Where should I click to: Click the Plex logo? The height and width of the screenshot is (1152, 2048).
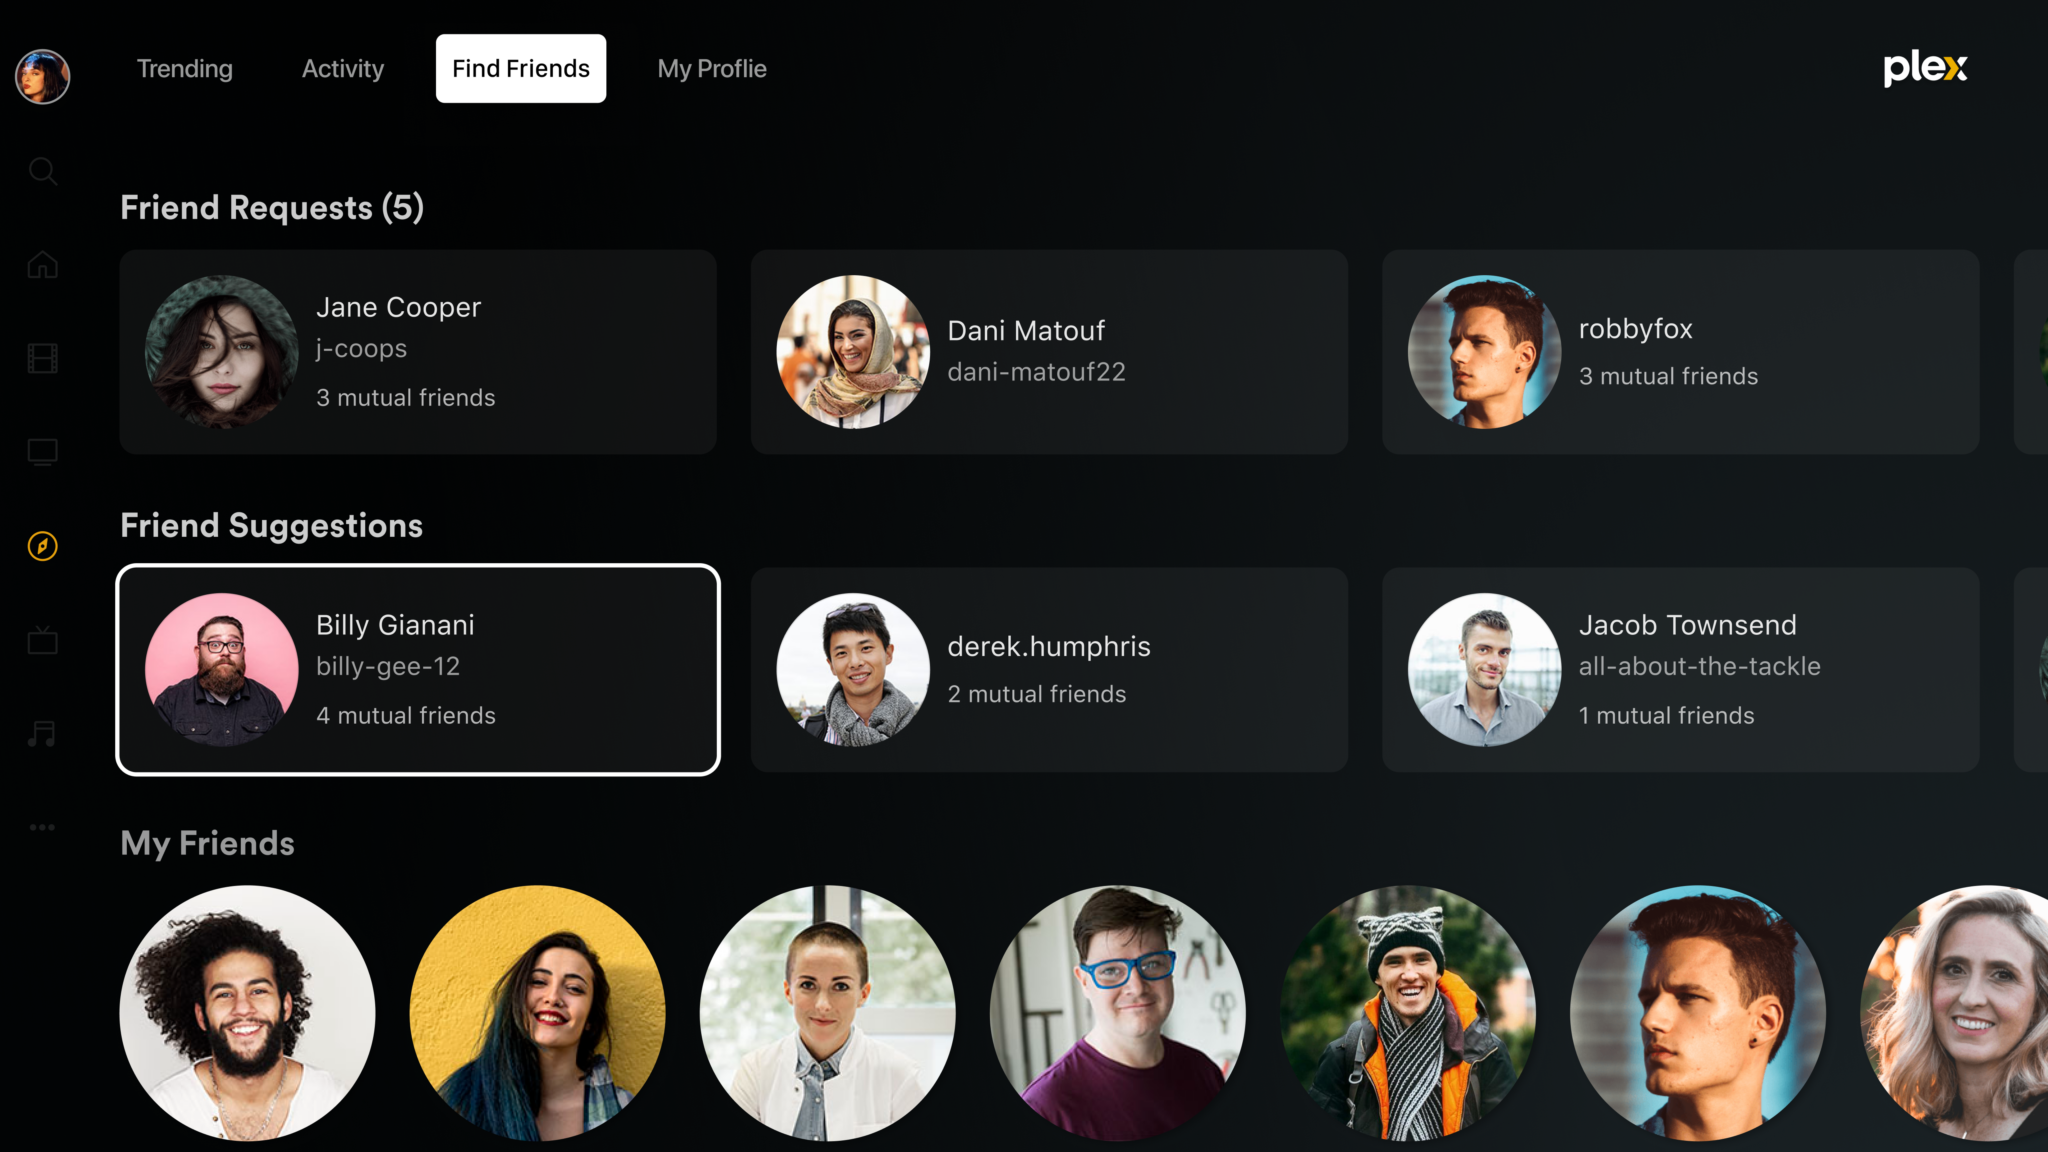tap(1923, 68)
